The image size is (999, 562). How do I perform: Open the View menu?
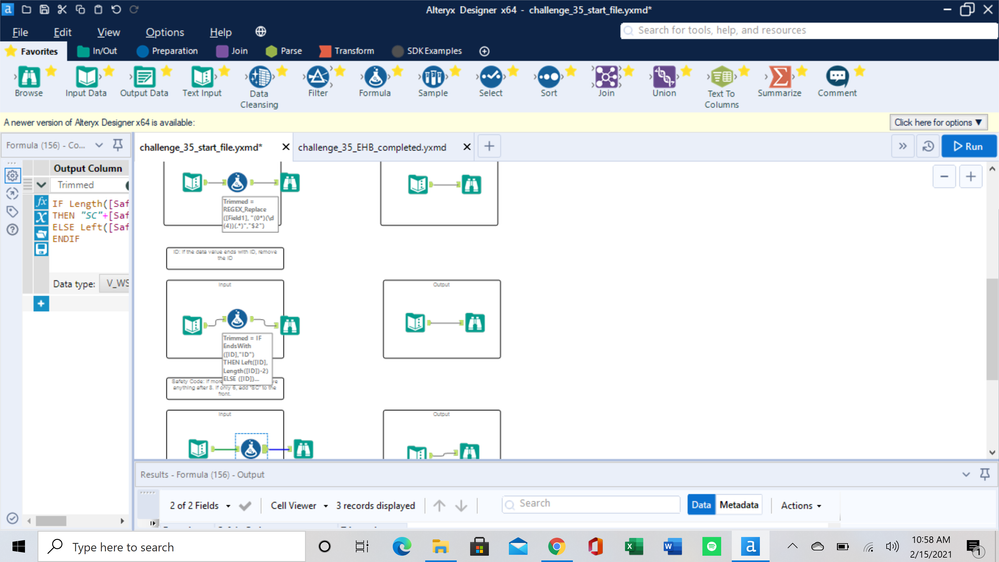[x=108, y=32]
